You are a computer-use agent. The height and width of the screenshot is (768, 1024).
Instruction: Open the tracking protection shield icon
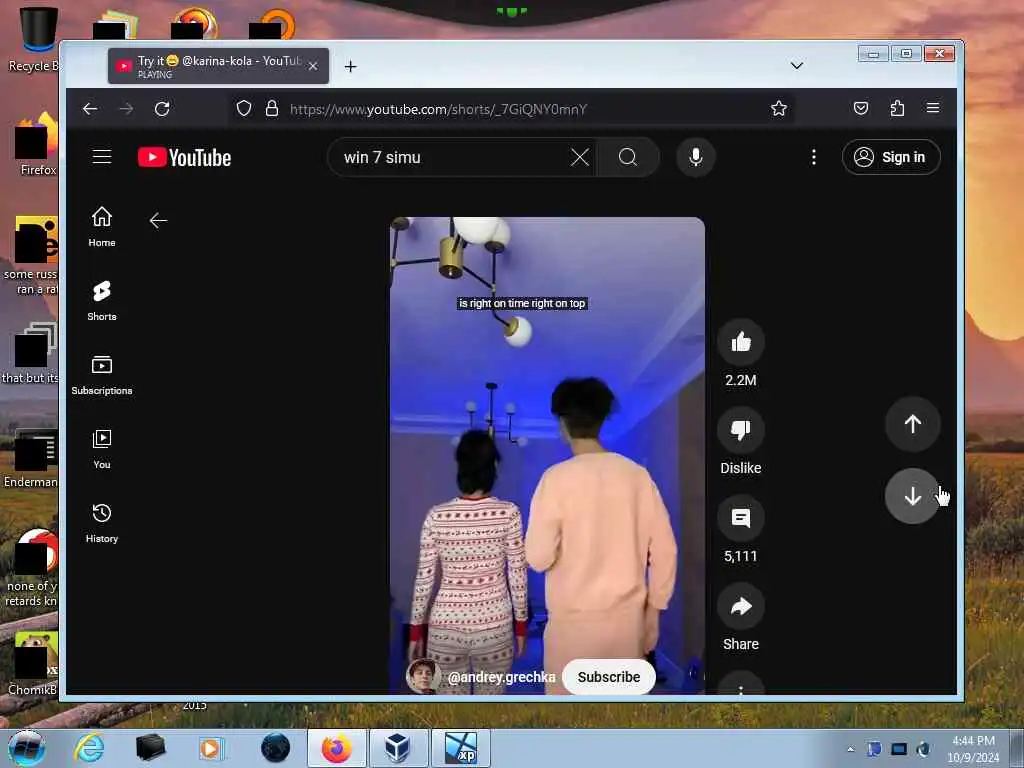click(x=244, y=108)
